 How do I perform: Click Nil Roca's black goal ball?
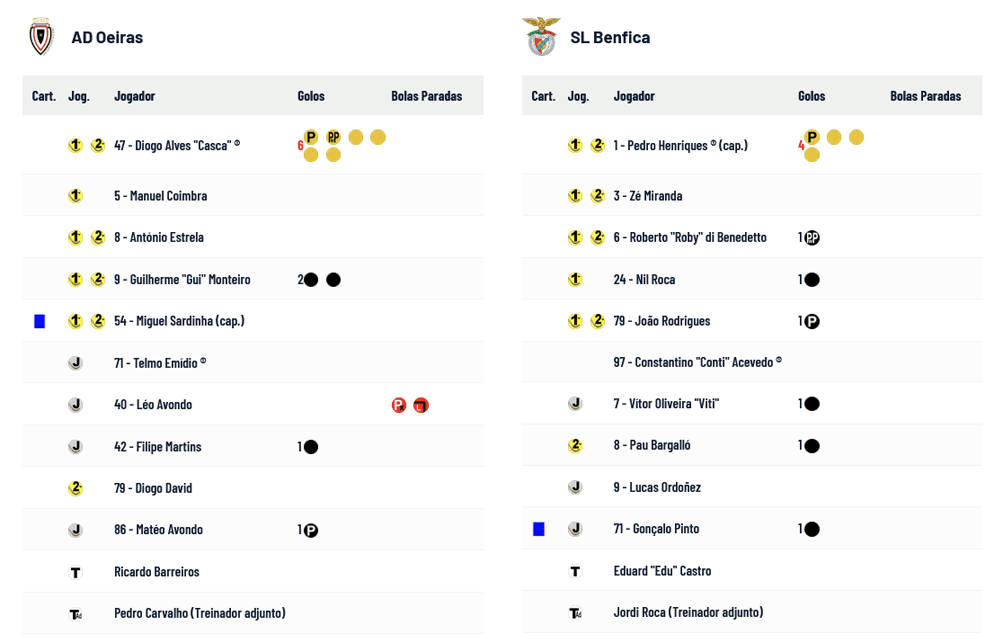812,280
